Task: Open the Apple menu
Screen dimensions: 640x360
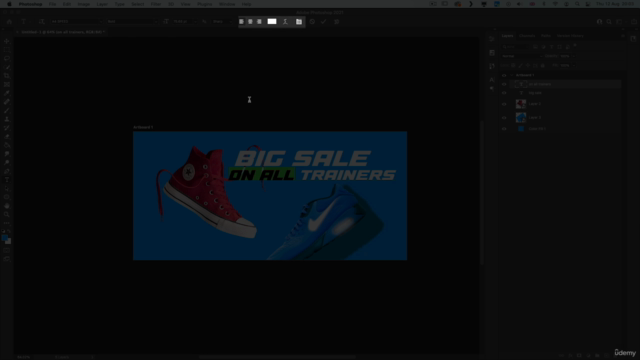Action: tap(9, 4)
